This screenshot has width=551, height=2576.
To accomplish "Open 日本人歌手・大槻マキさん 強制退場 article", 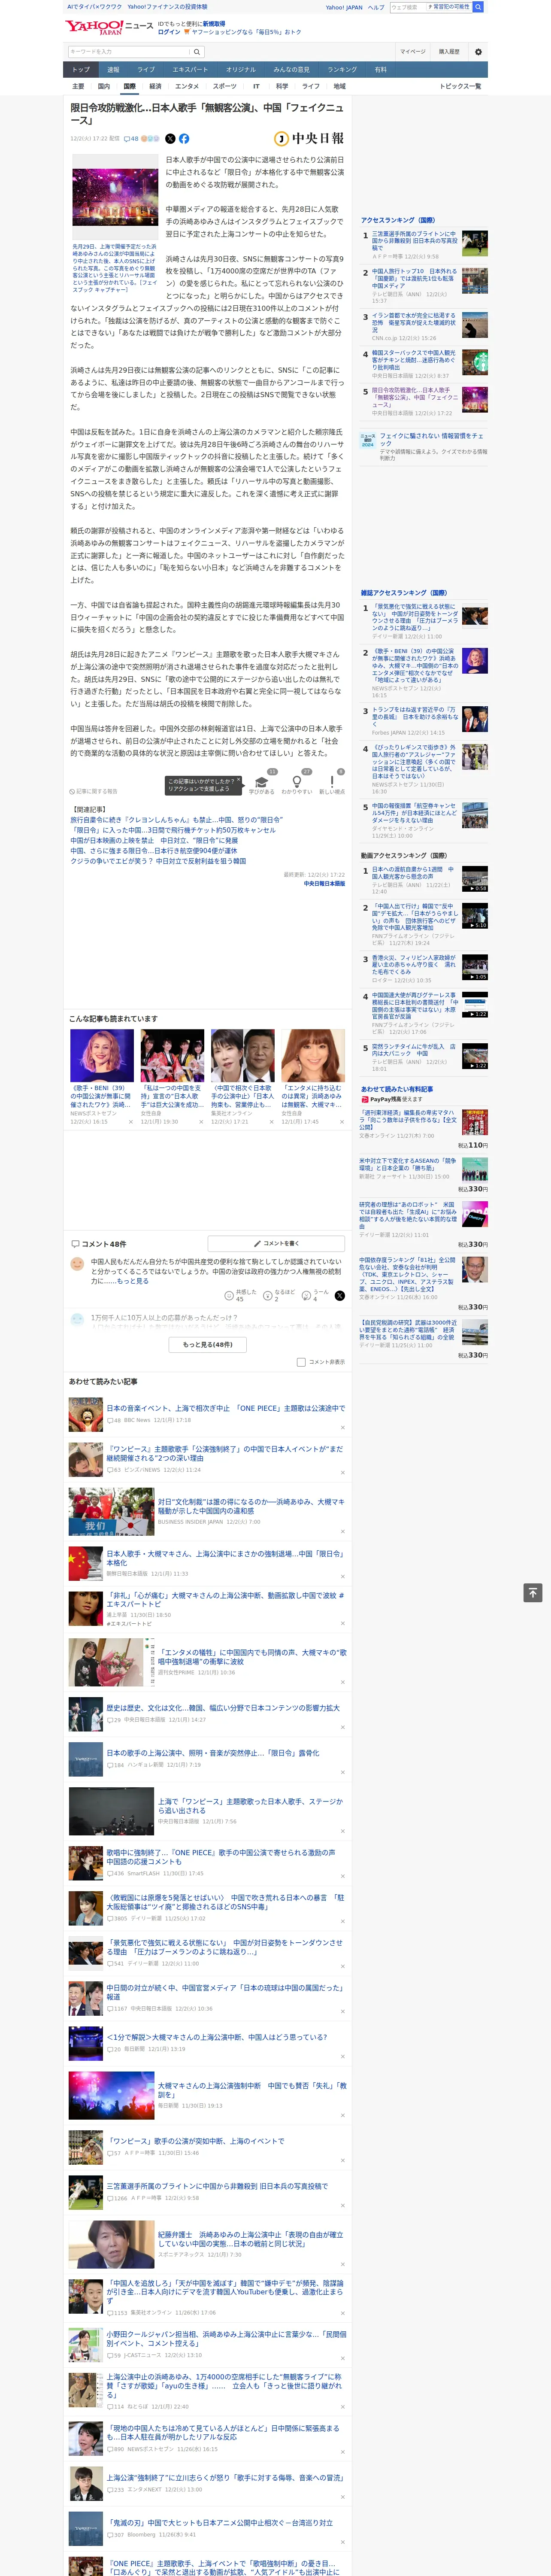I will point(225,1558).
